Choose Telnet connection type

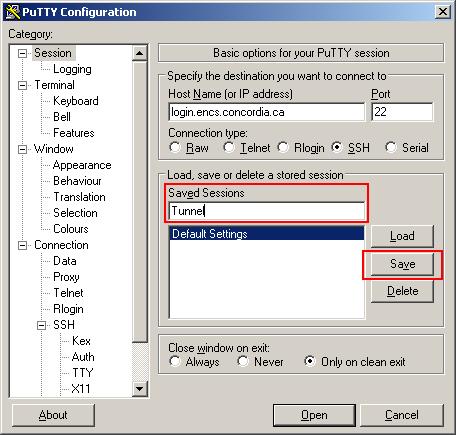tap(229, 147)
